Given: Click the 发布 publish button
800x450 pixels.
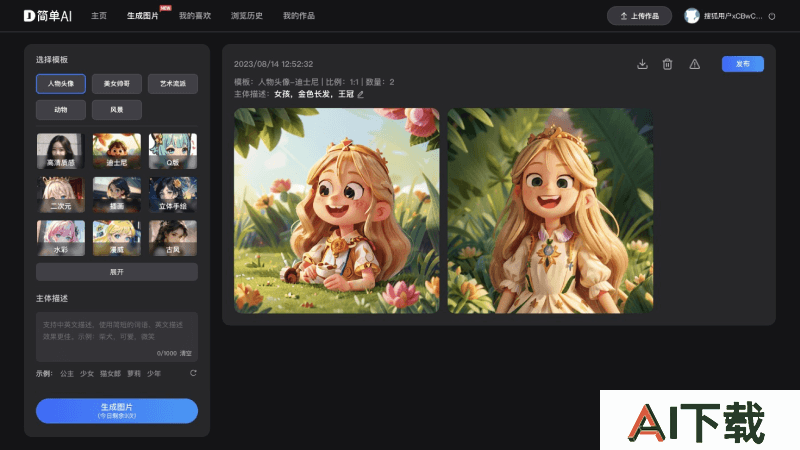Looking at the screenshot, I should (x=742, y=64).
